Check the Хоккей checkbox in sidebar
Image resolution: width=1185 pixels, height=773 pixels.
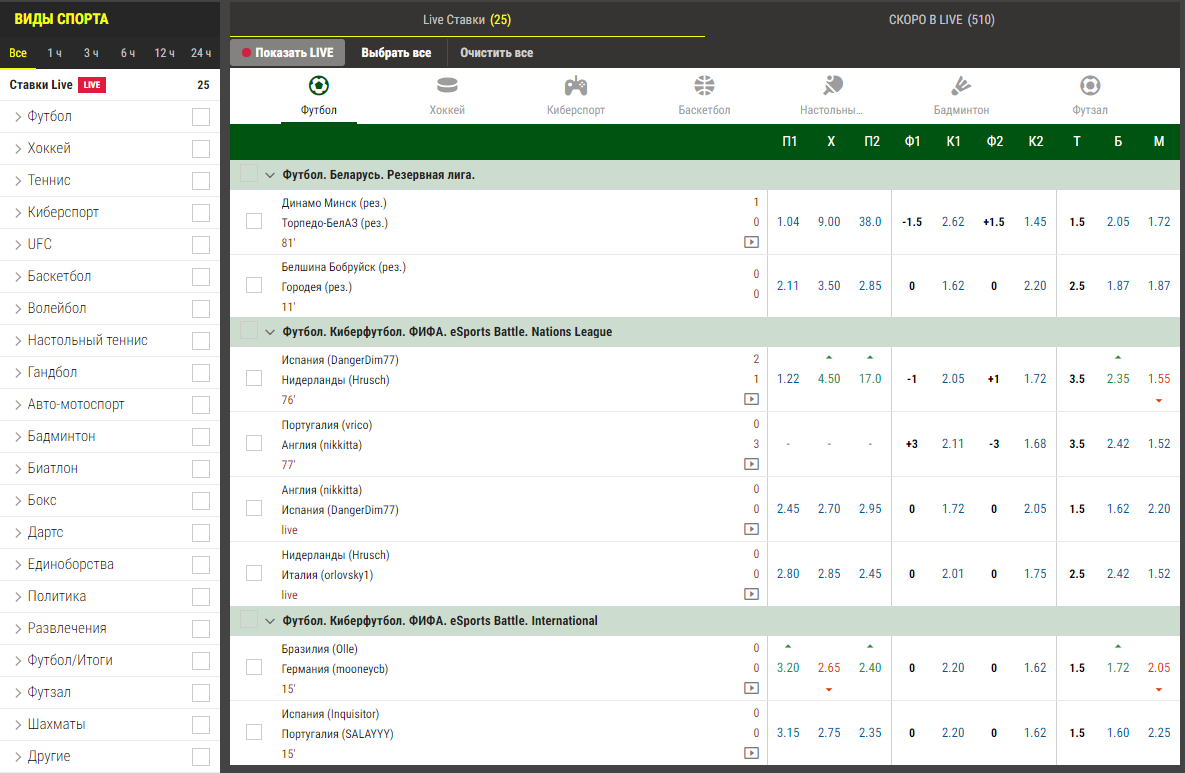click(x=201, y=149)
